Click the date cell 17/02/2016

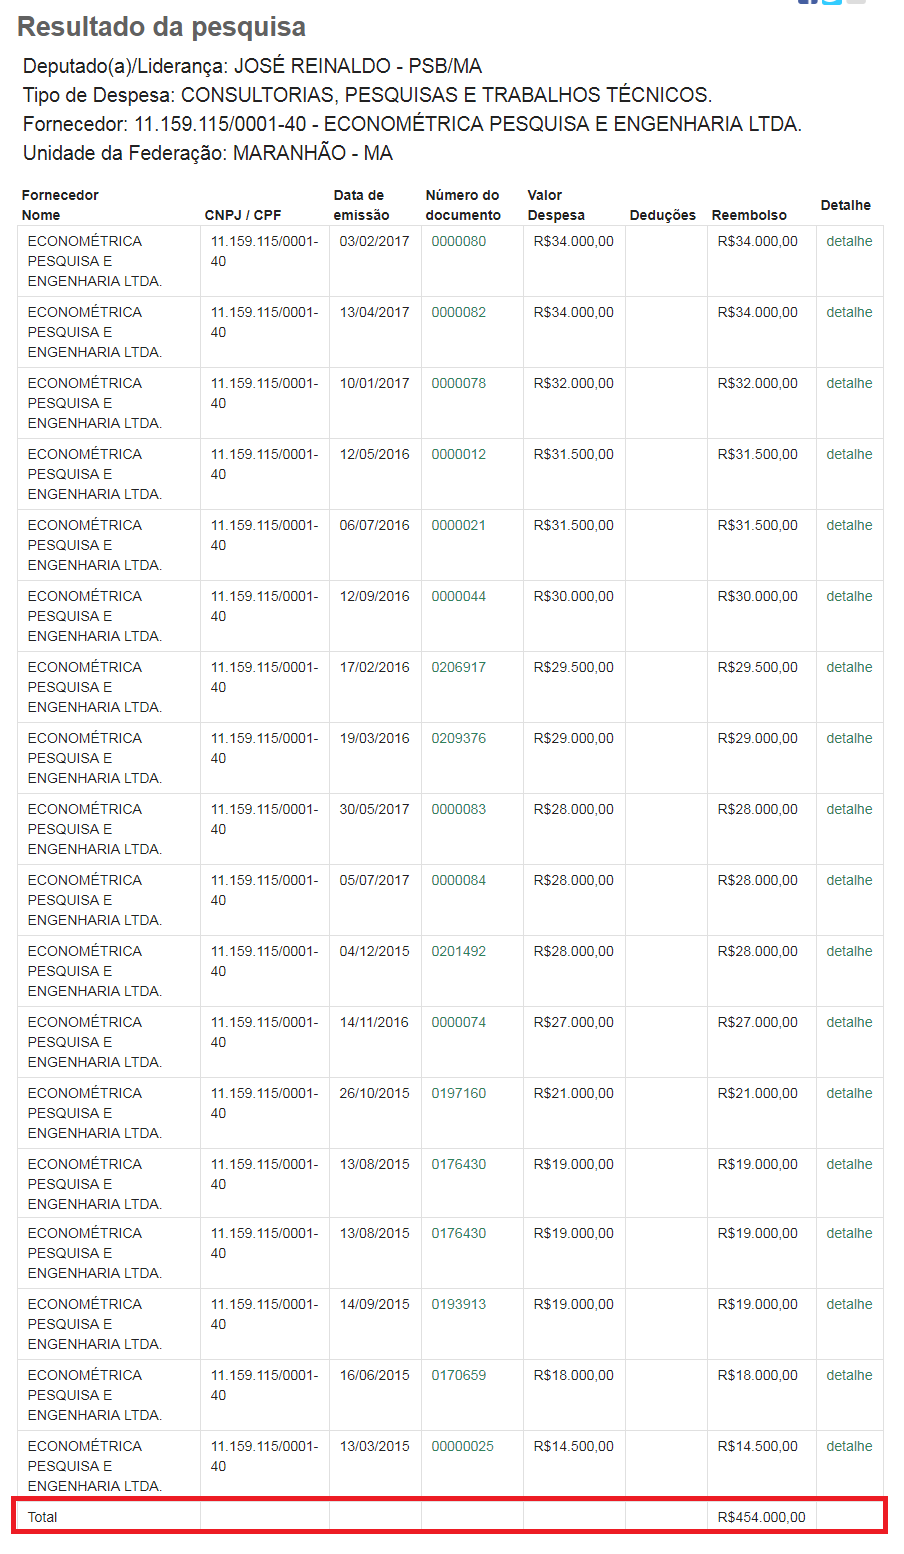click(375, 667)
